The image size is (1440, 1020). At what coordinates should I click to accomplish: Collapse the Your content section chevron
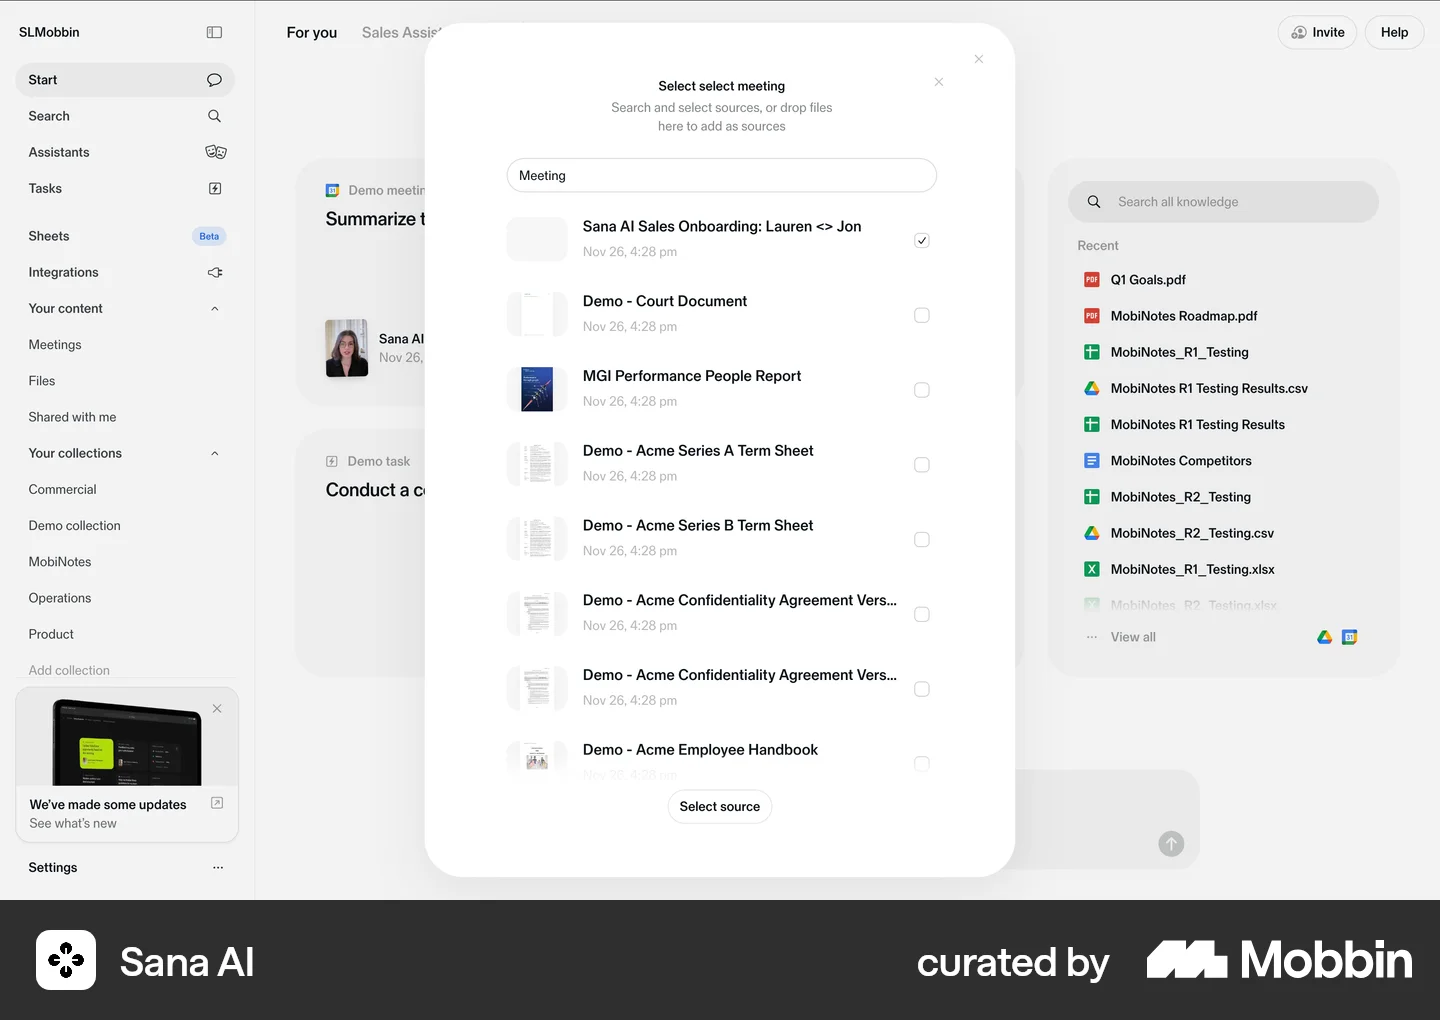(215, 309)
